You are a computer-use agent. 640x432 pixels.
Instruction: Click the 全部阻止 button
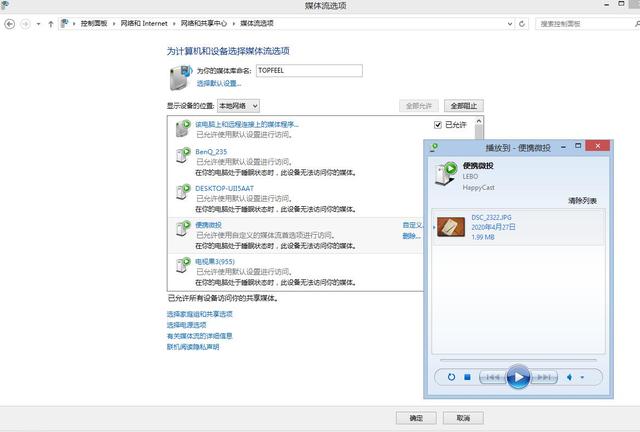(464, 106)
